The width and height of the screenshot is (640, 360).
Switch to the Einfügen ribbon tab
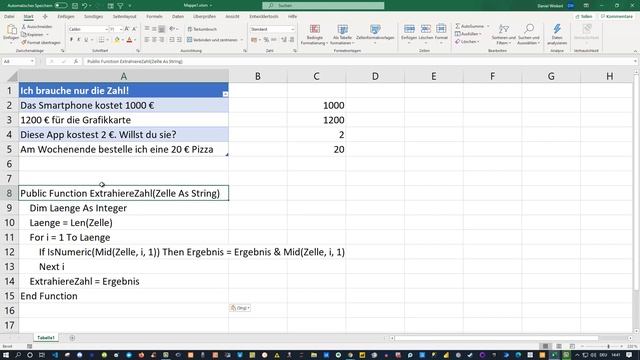[x=66, y=16]
